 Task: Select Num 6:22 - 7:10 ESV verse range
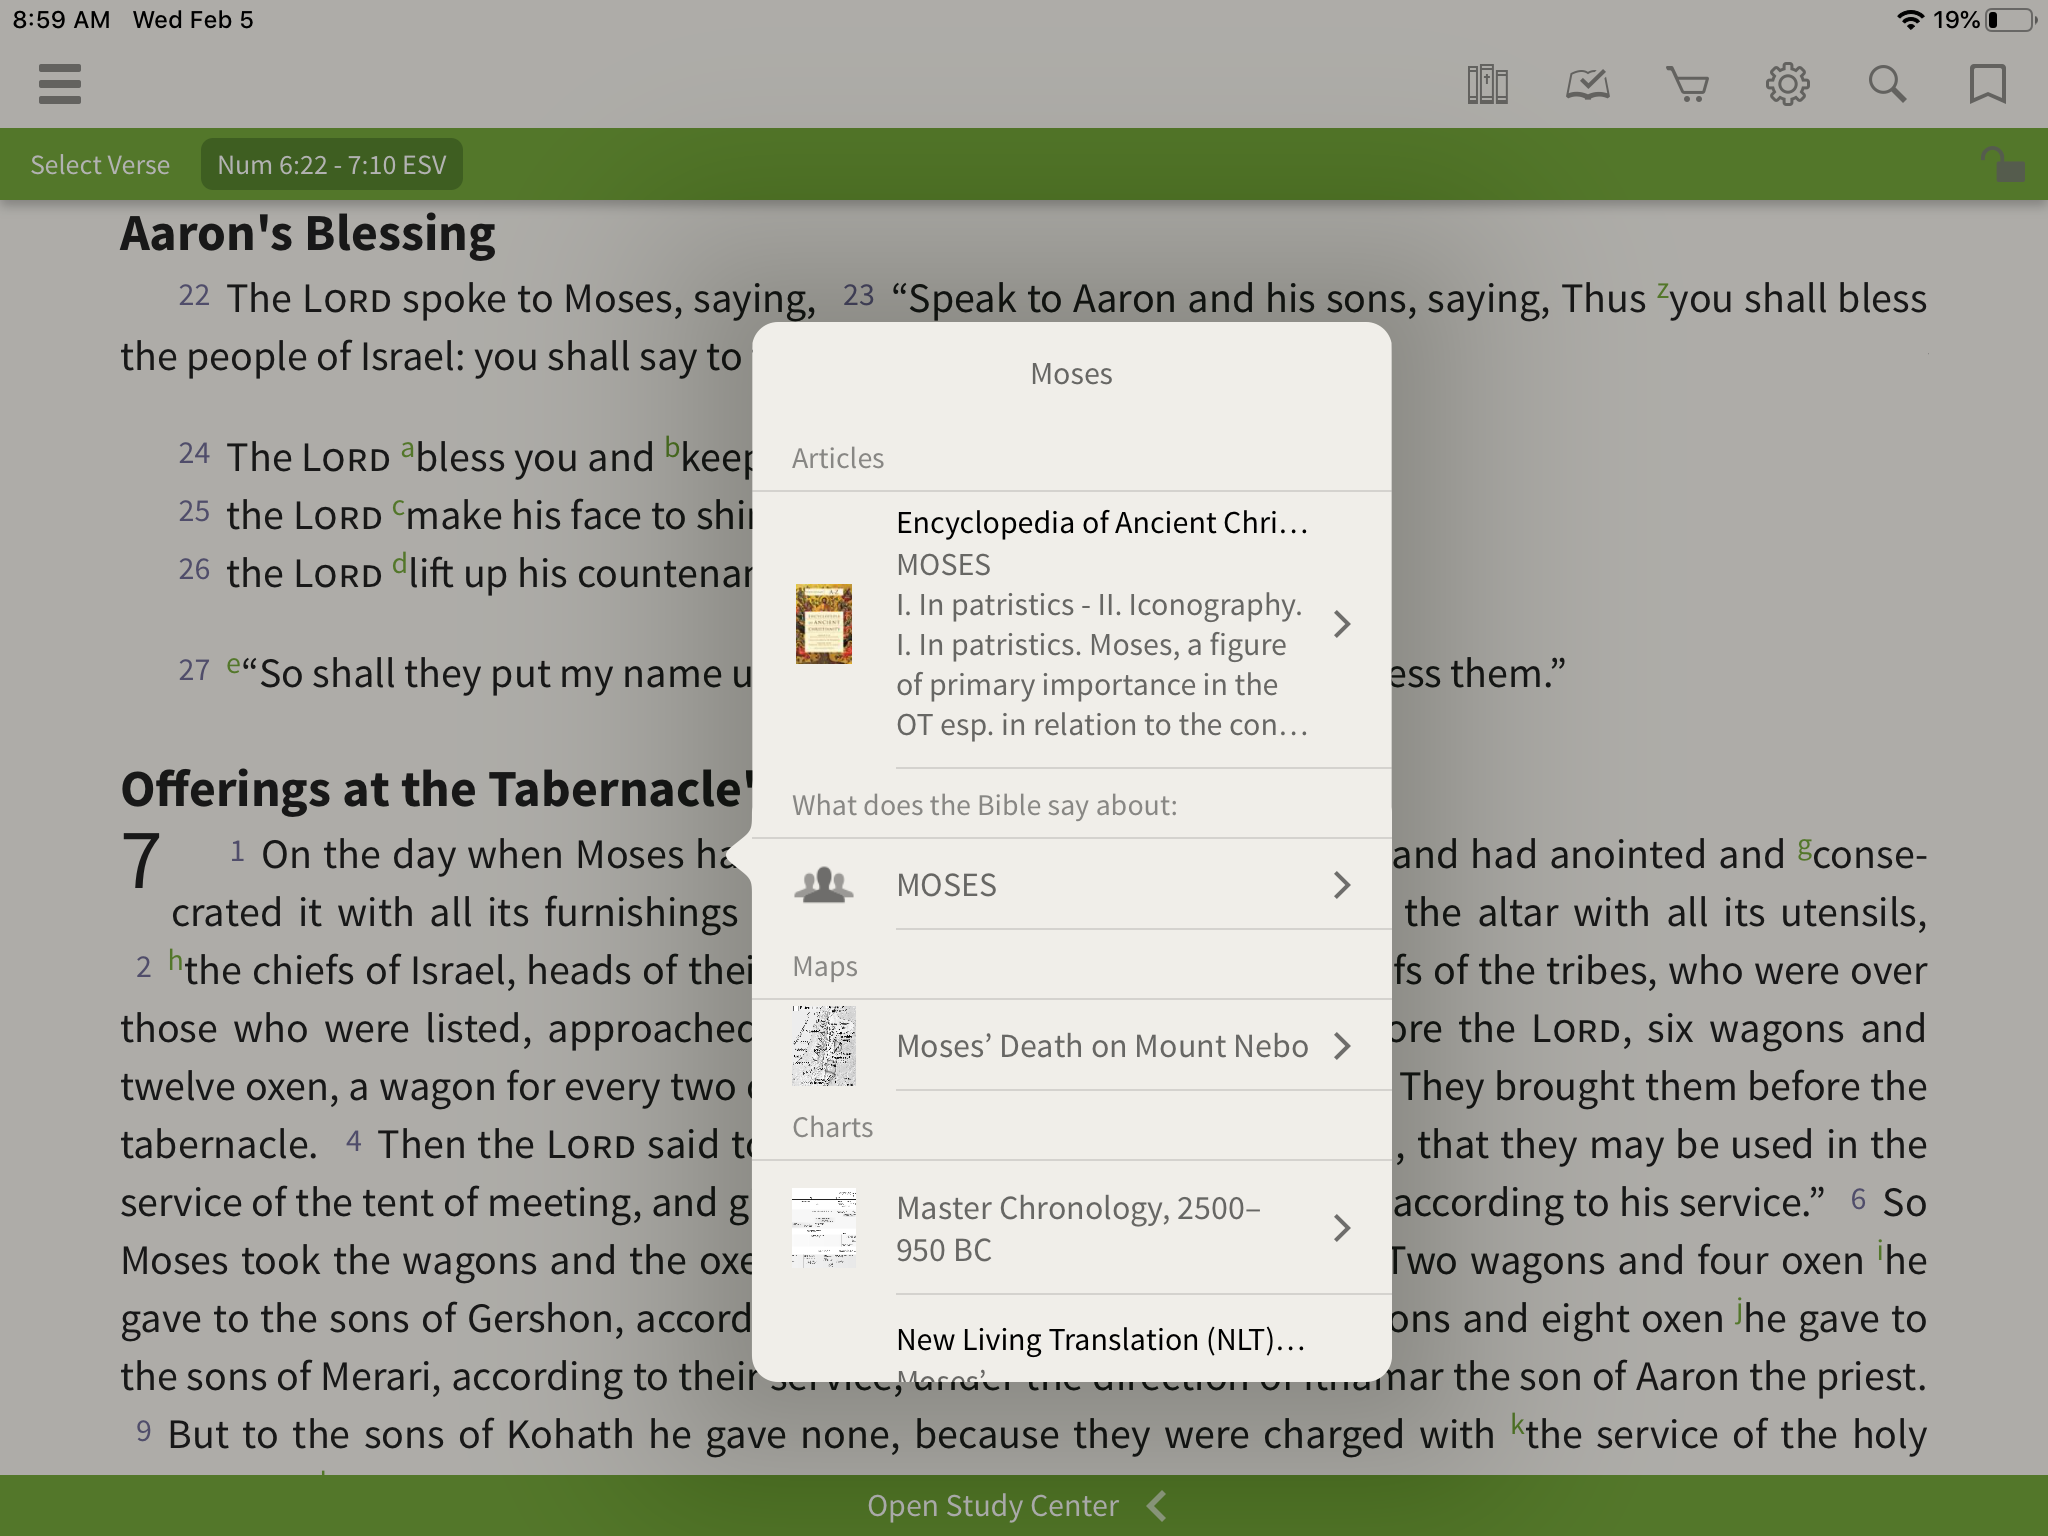tap(329, 165)
